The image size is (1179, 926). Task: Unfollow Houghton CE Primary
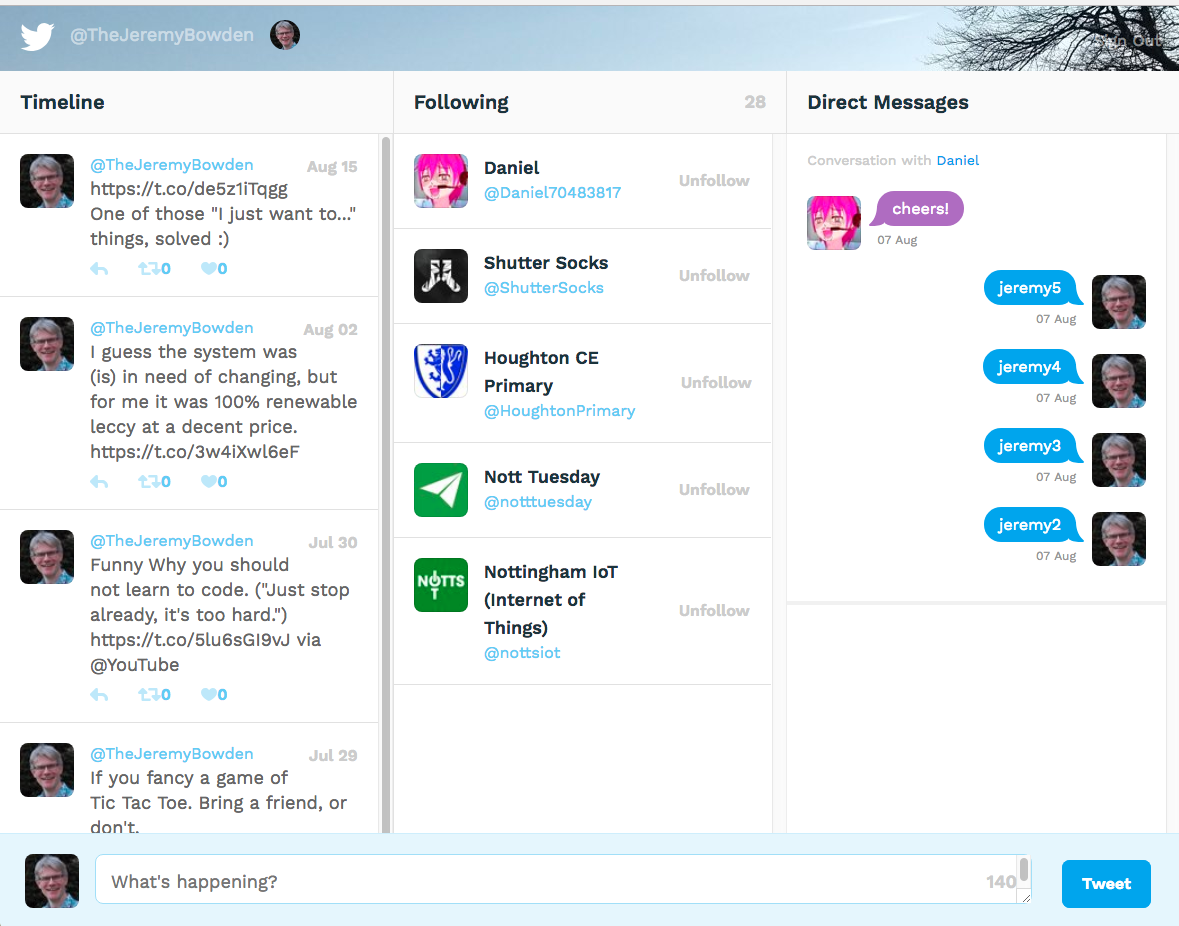click(716, 383)
